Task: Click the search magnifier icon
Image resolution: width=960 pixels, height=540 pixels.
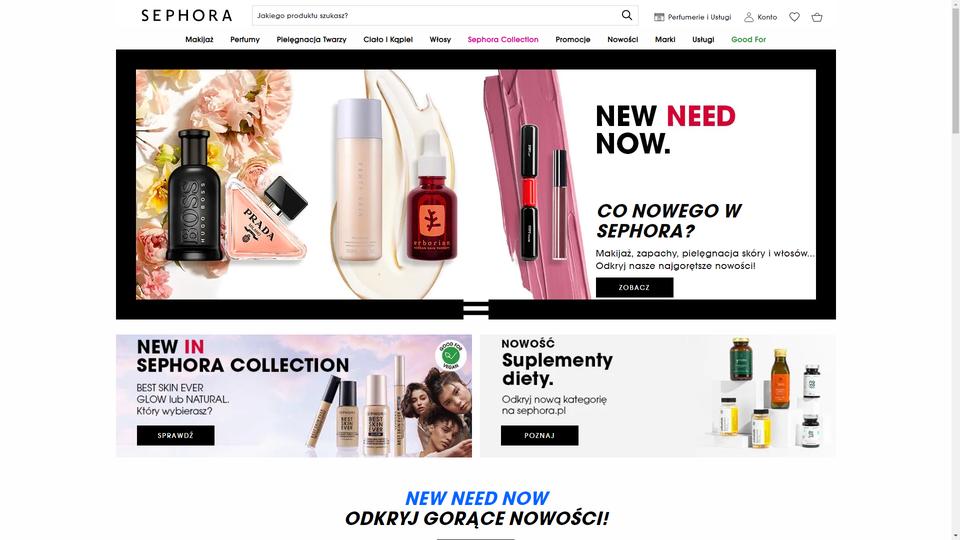Action: coord(626,15)
